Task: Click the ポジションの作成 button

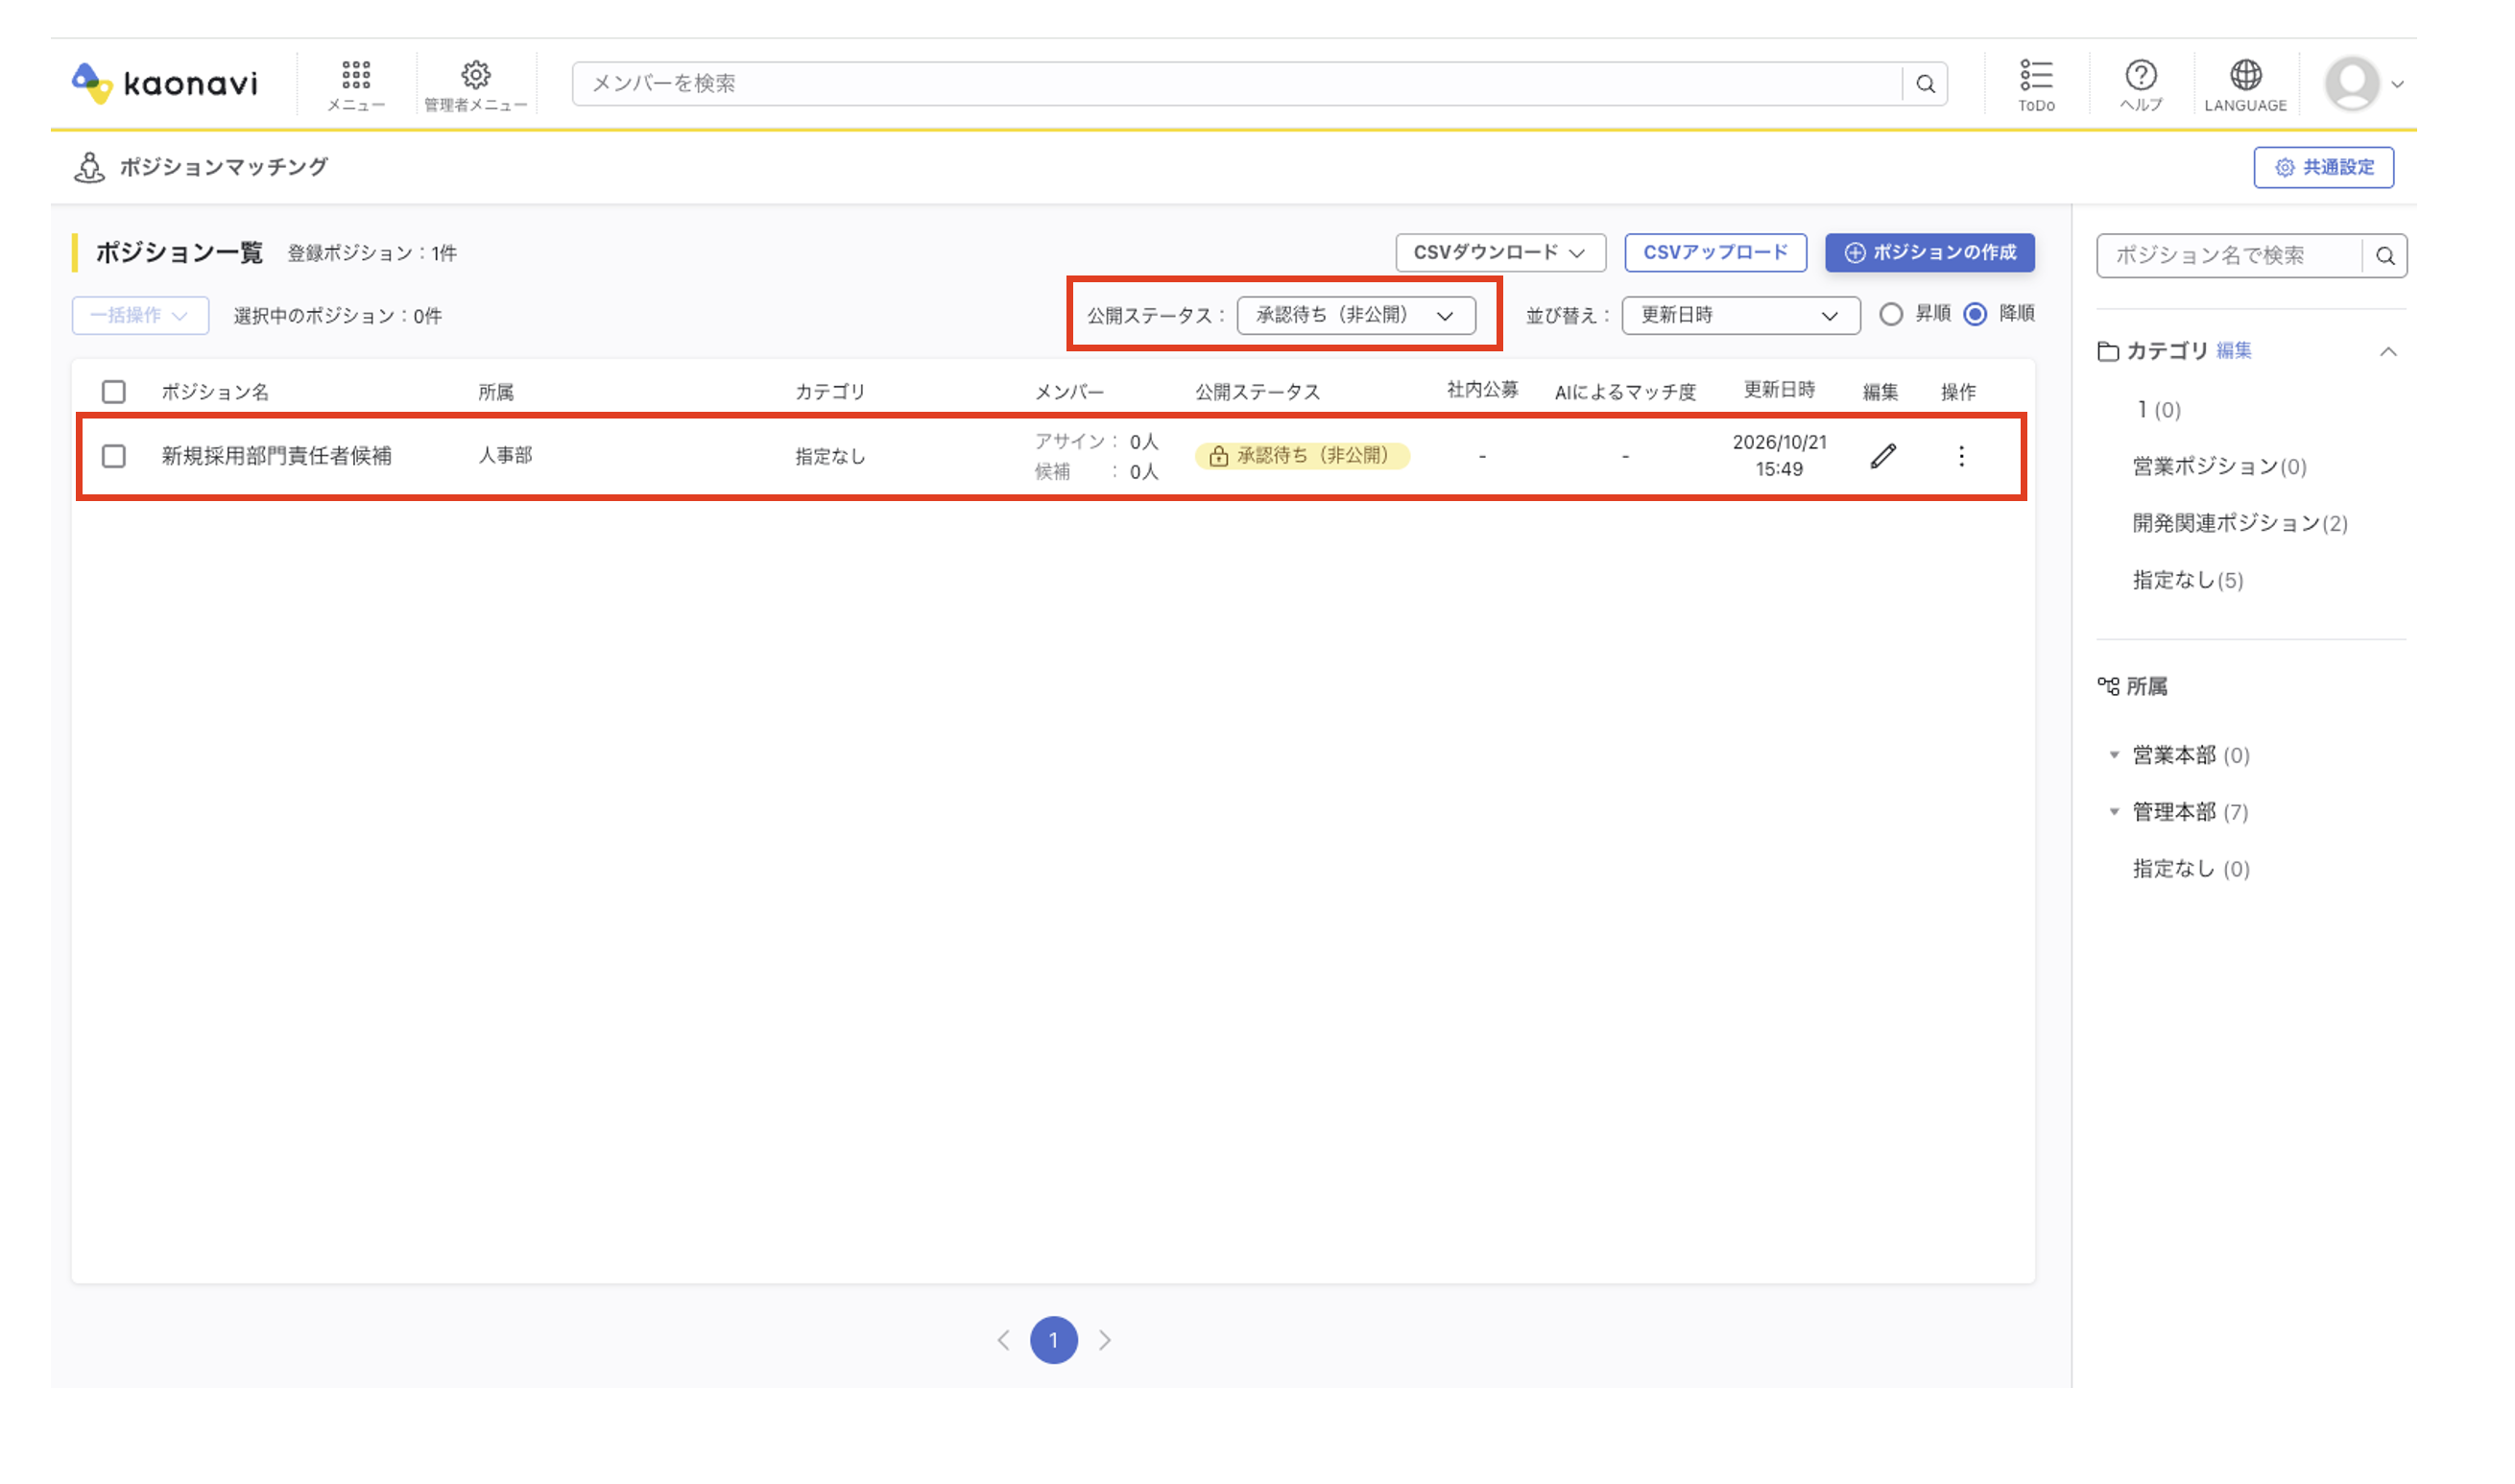Action: point(1929,253)
